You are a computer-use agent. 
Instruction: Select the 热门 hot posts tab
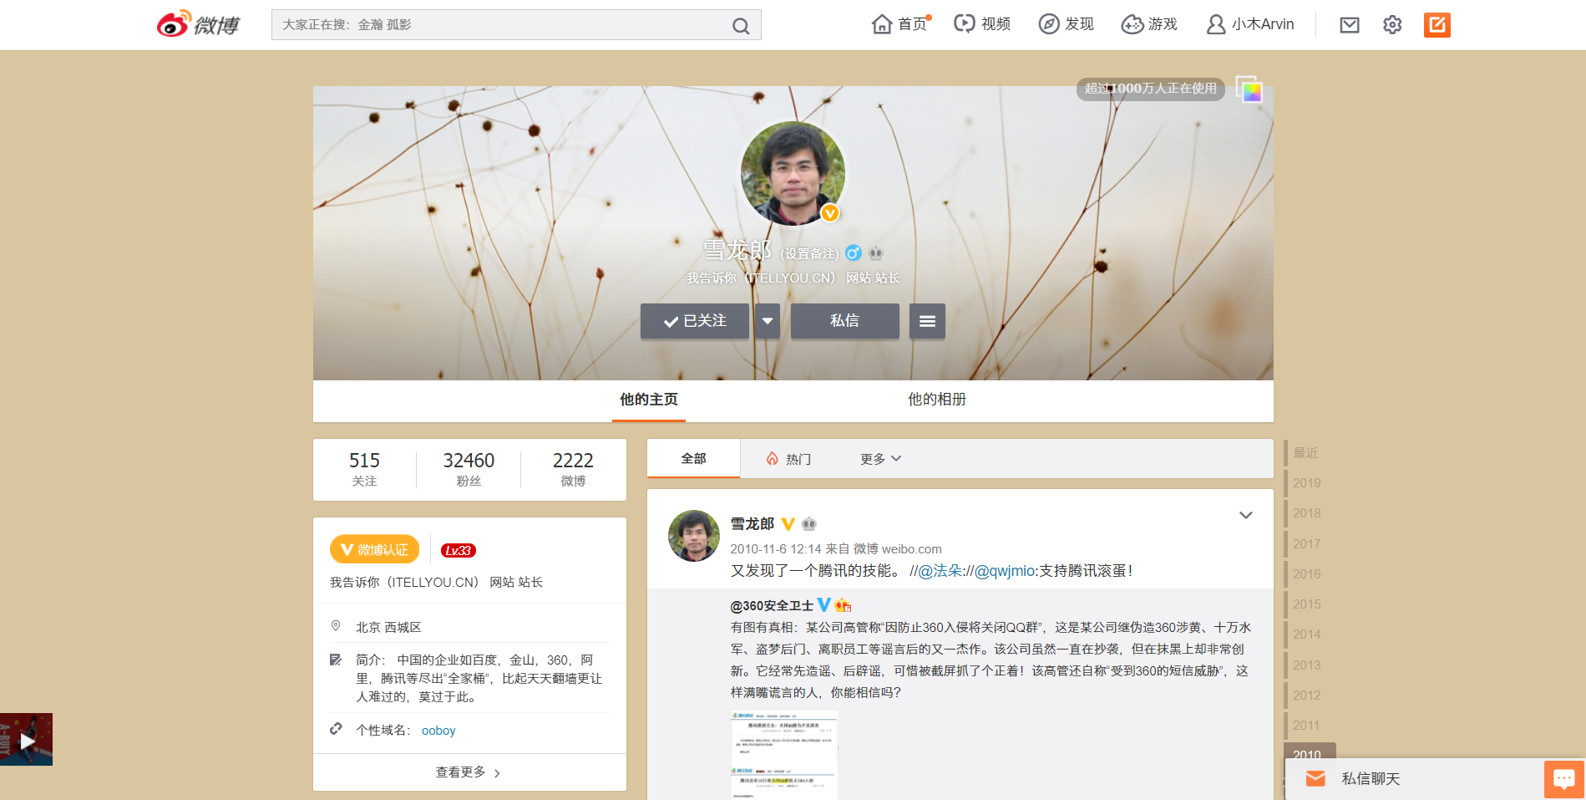(x=789, y=459)
